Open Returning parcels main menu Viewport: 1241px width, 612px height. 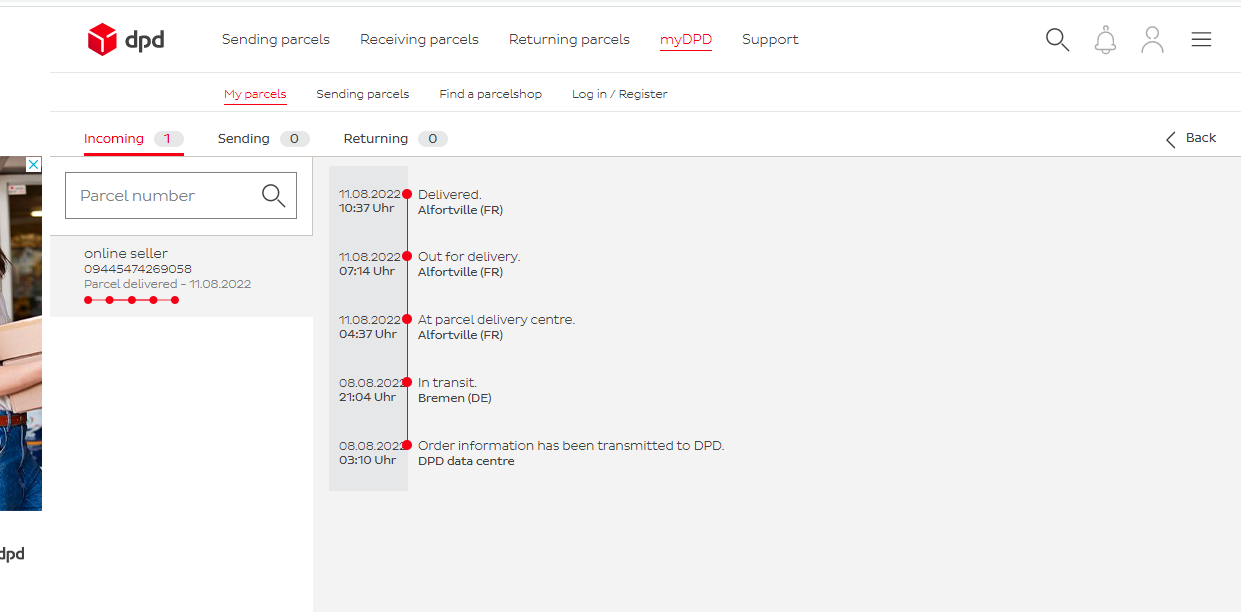(569, 40)
